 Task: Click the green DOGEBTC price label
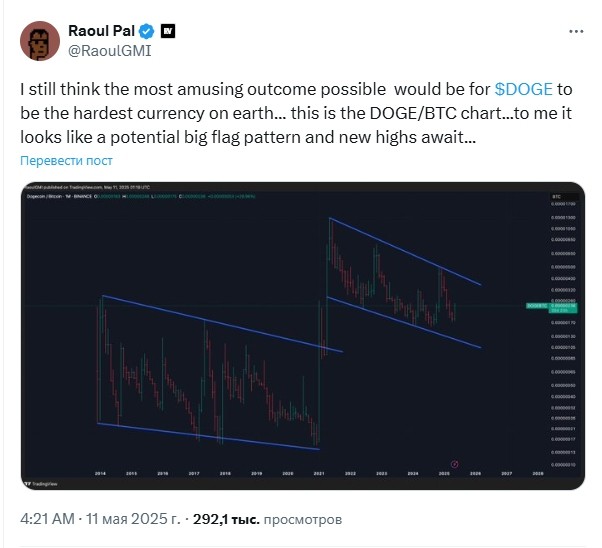tap(535, 305)
